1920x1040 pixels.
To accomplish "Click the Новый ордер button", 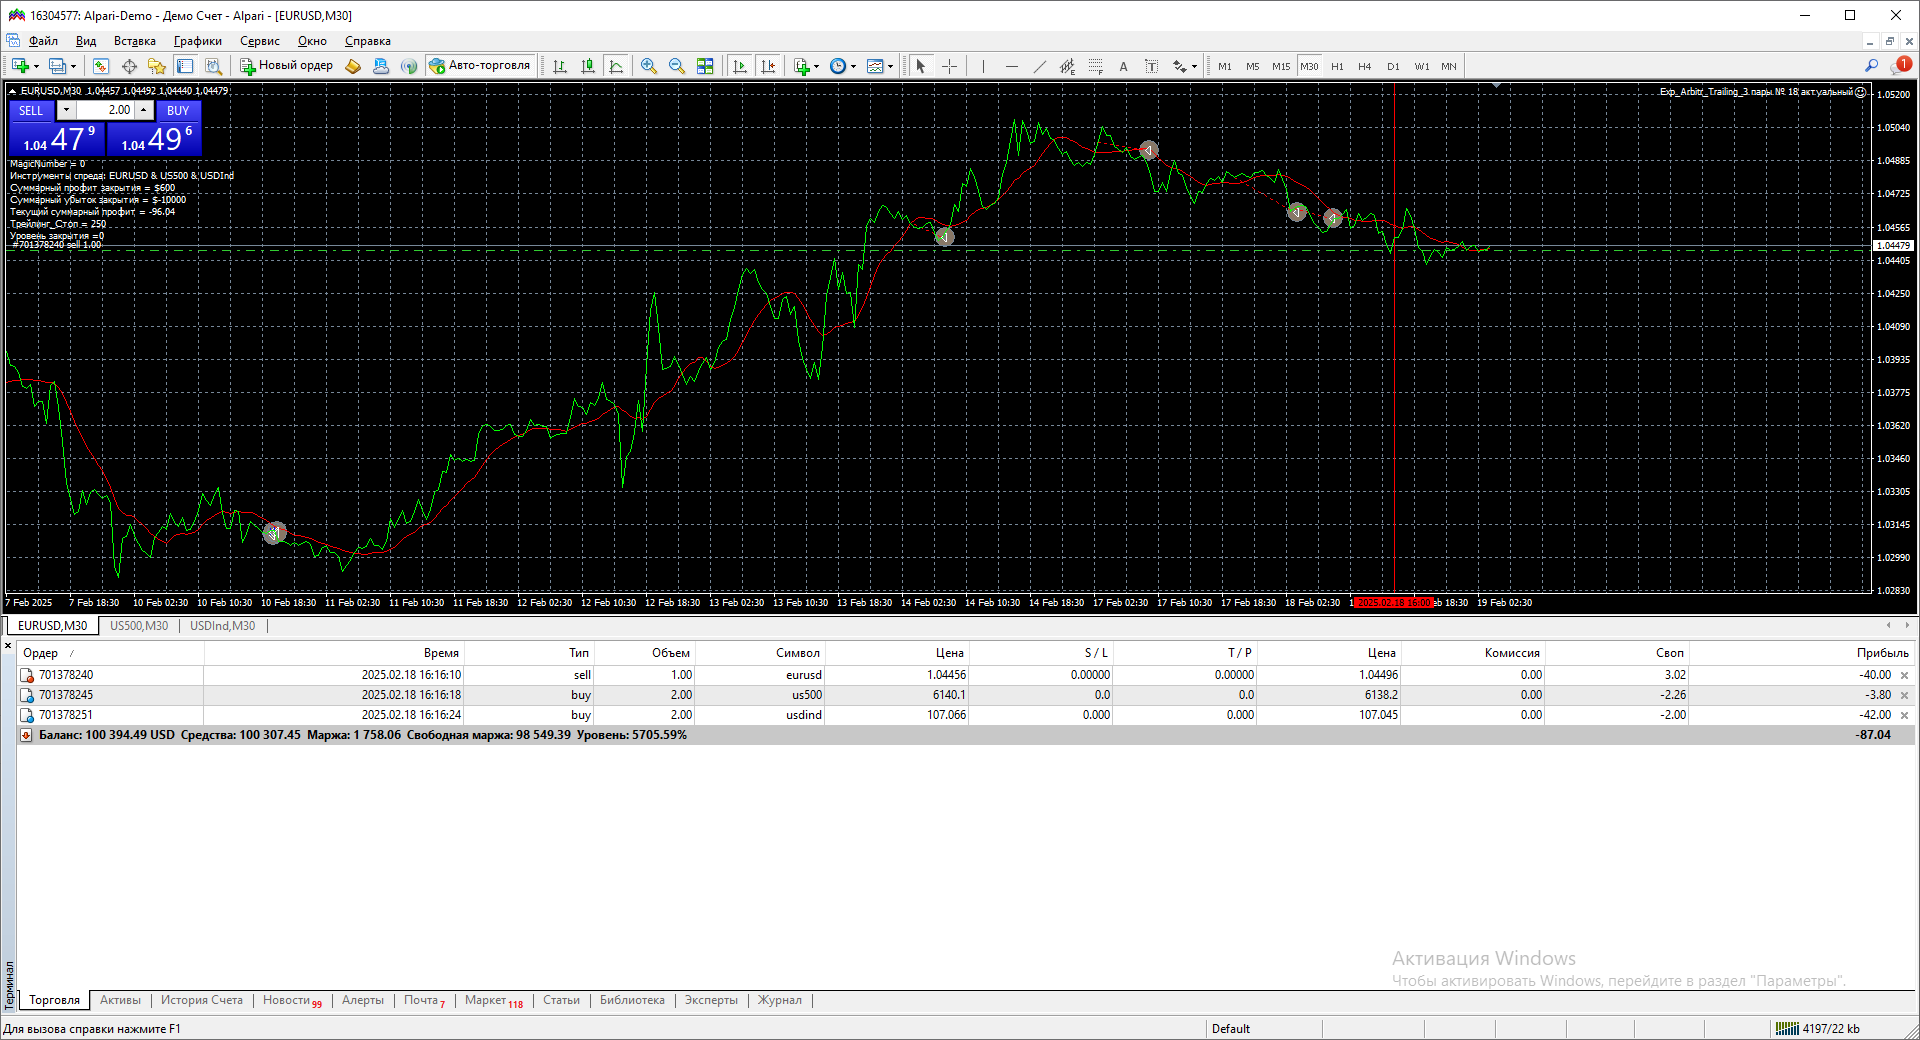I will pos(287,66).
